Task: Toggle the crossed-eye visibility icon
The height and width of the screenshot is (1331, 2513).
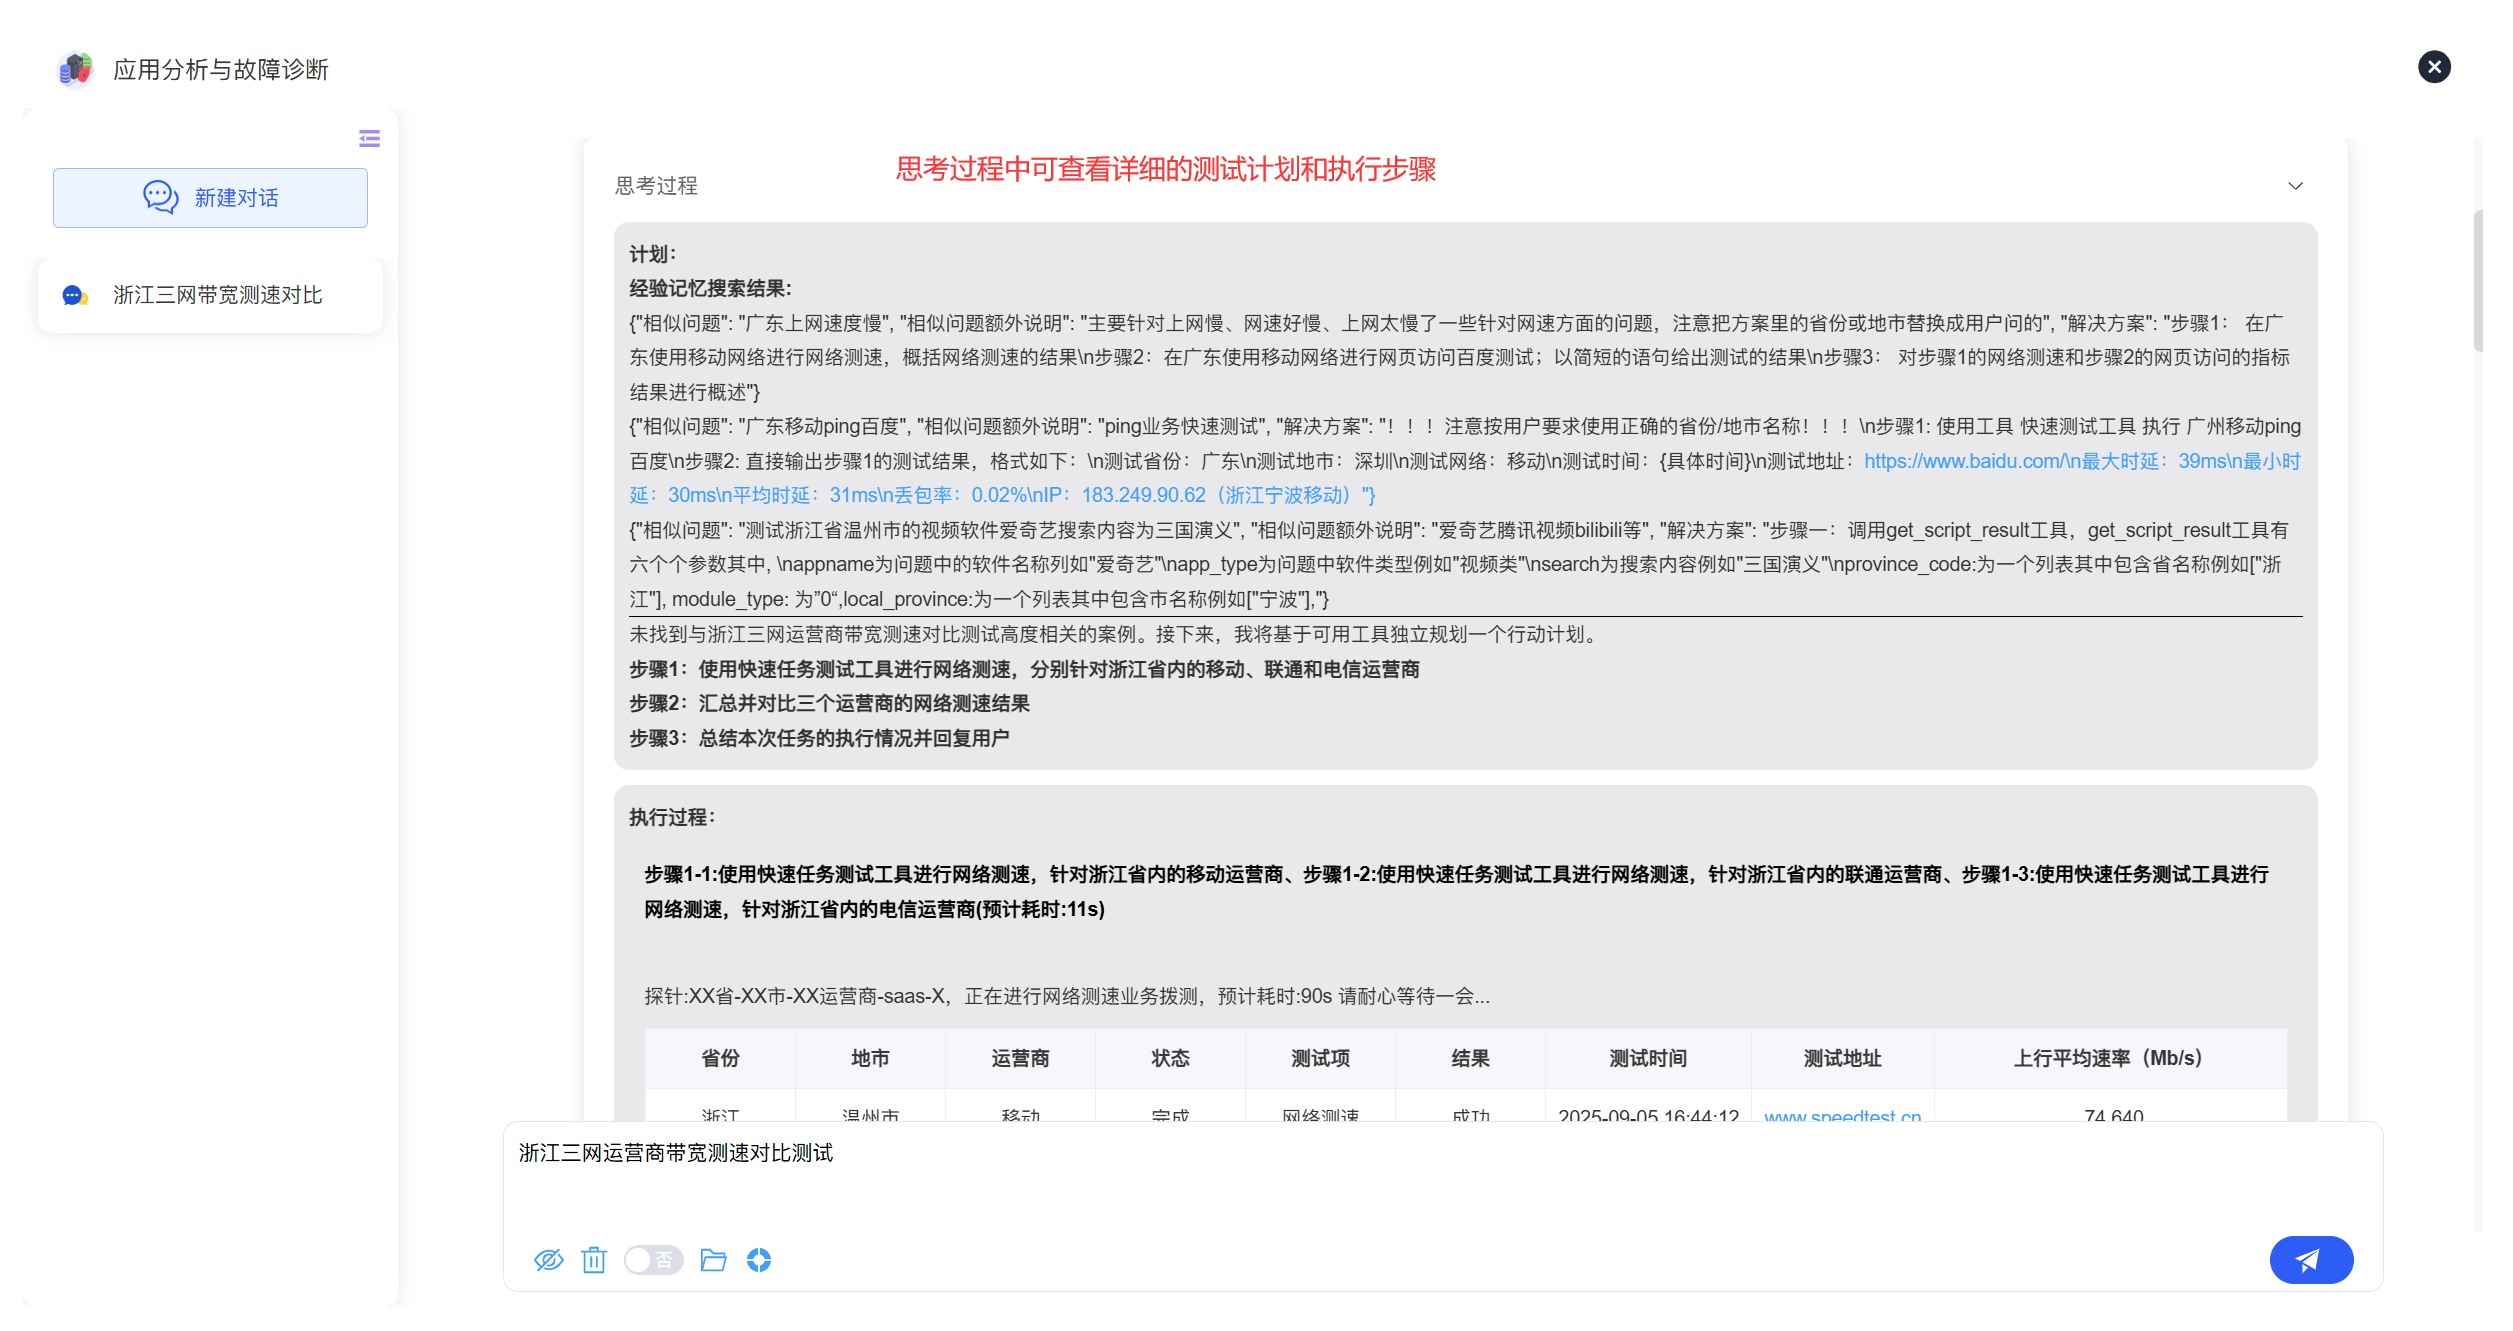Action: tap(548, 1259)
